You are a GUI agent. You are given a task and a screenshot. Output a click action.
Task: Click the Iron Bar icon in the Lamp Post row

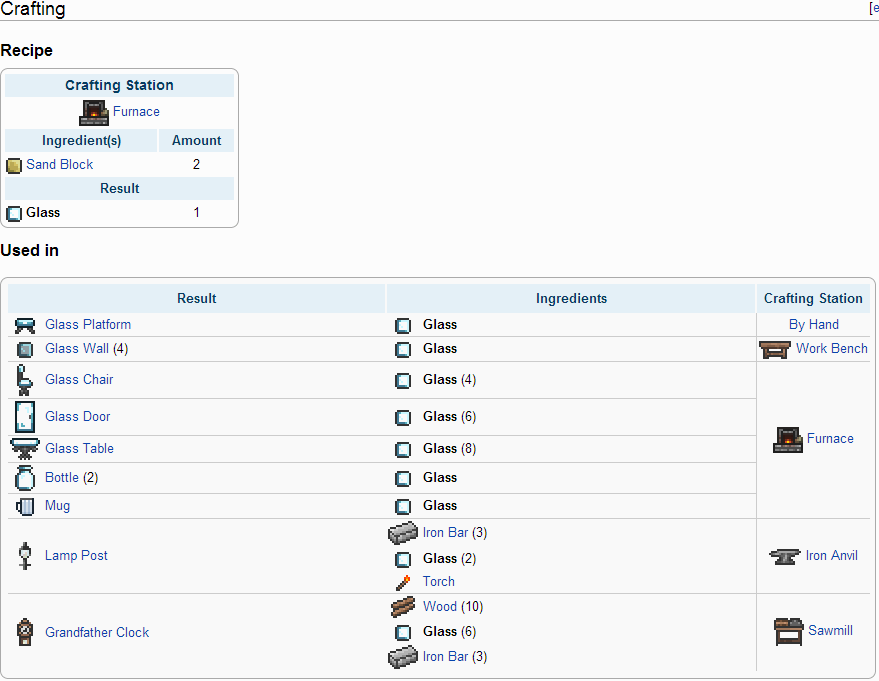click(403, 533)
